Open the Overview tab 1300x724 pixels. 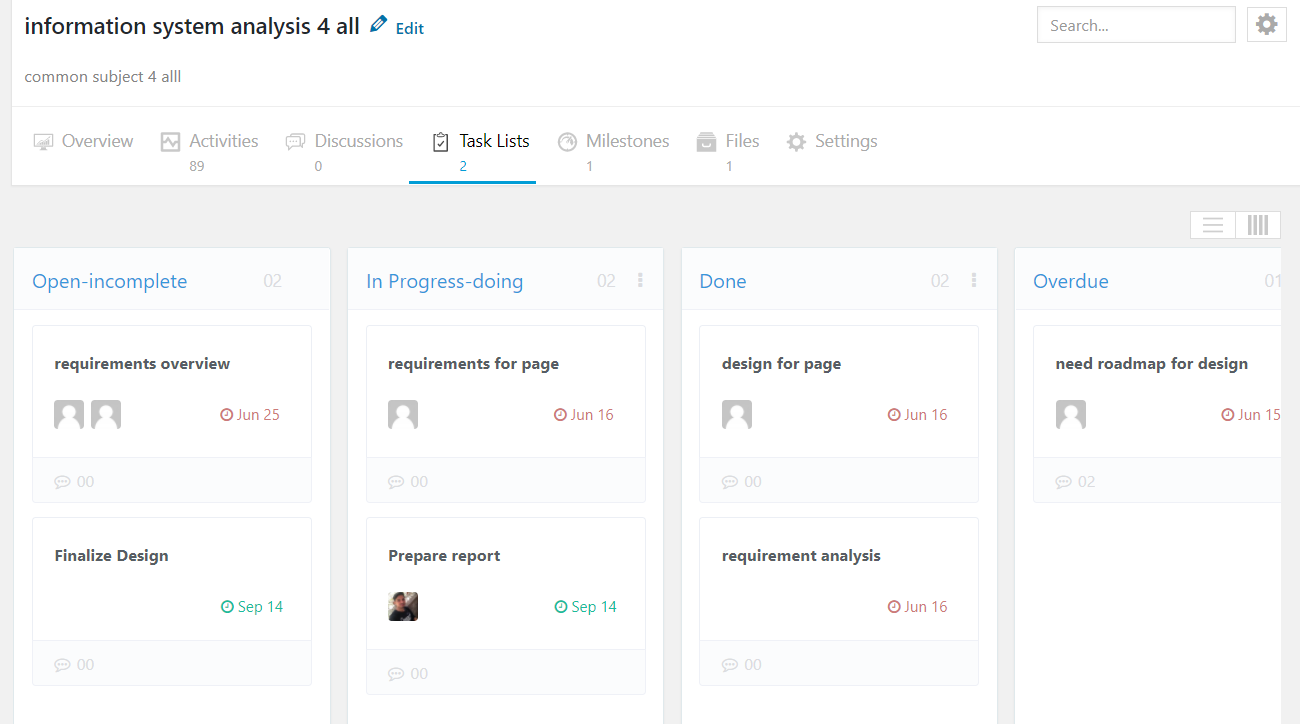[83, 142]
